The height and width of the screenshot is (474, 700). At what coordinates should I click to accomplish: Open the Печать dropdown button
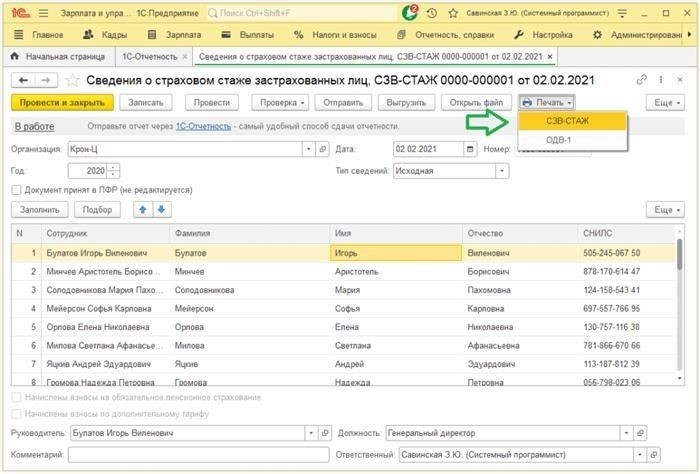546,103
